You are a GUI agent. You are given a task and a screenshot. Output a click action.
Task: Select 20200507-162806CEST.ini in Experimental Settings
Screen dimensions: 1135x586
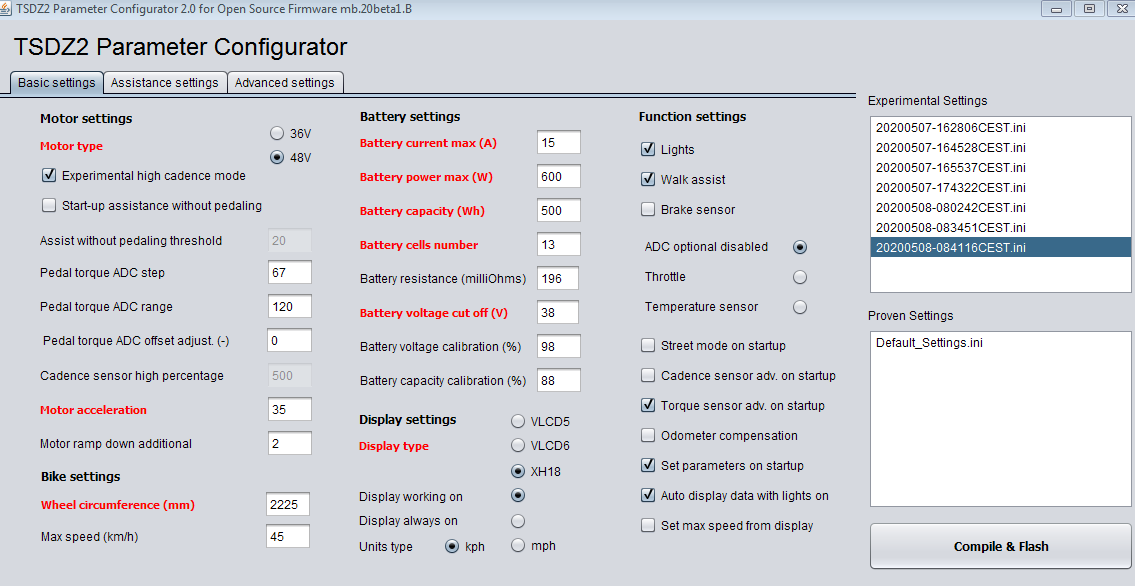coord(1000,127)
